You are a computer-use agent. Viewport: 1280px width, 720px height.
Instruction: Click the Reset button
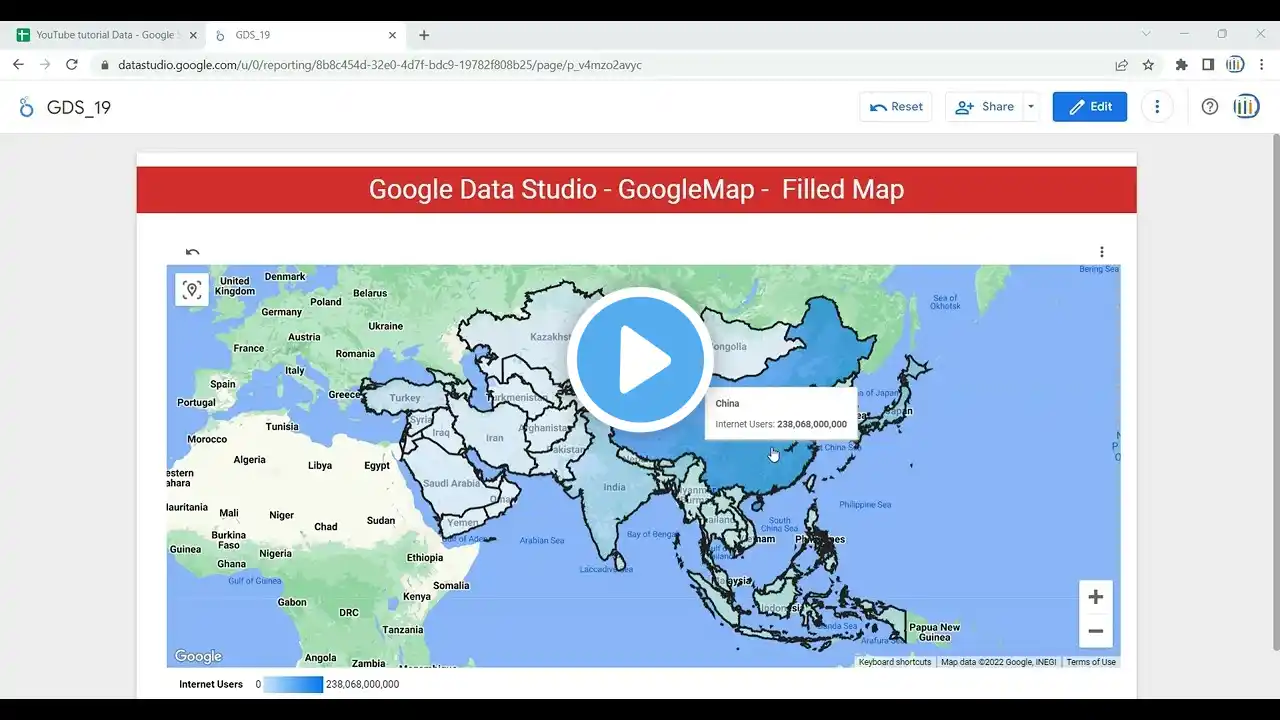coord(896,107)
